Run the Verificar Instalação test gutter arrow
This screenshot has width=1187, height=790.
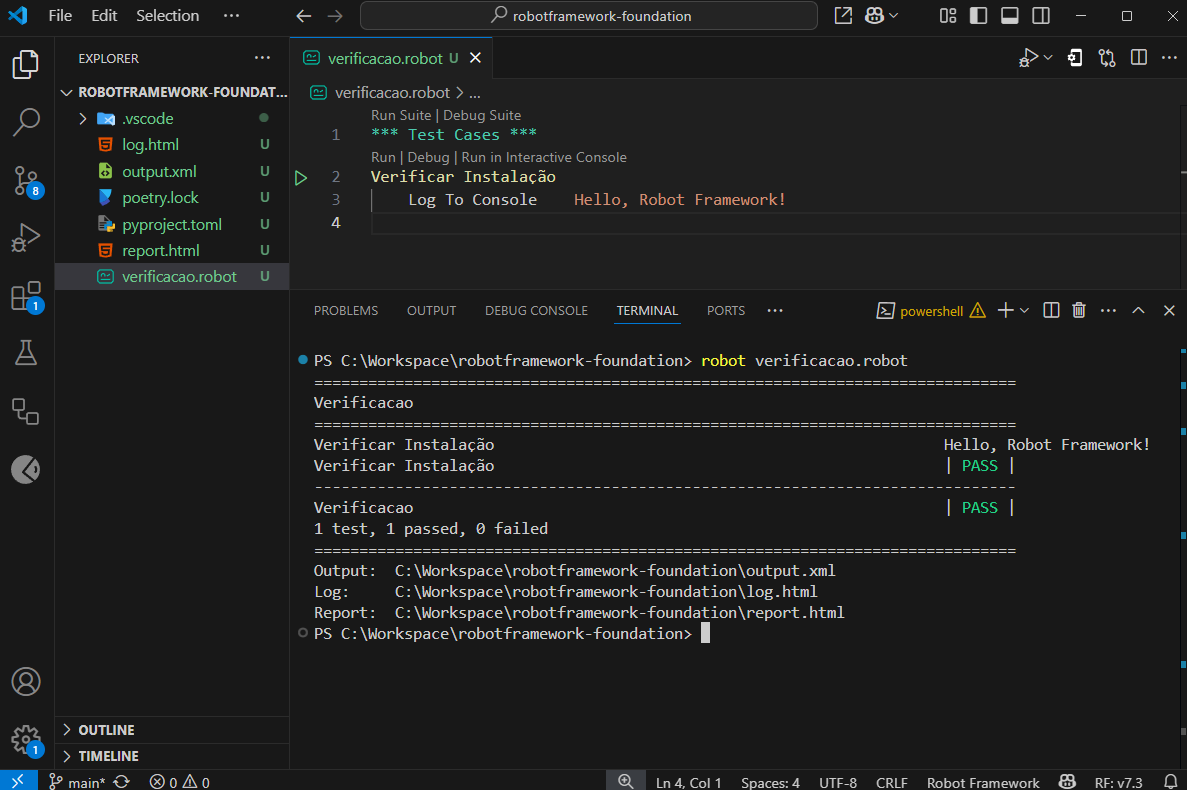click(x=301, y=178)
